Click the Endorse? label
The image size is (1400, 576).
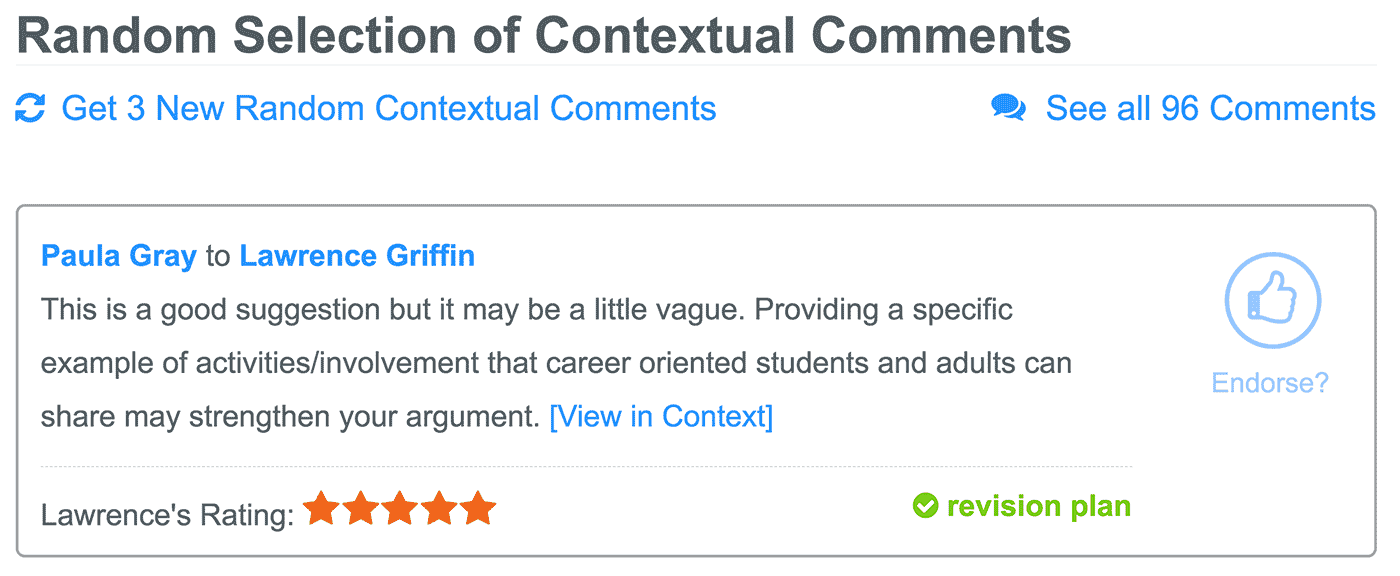1270,383
